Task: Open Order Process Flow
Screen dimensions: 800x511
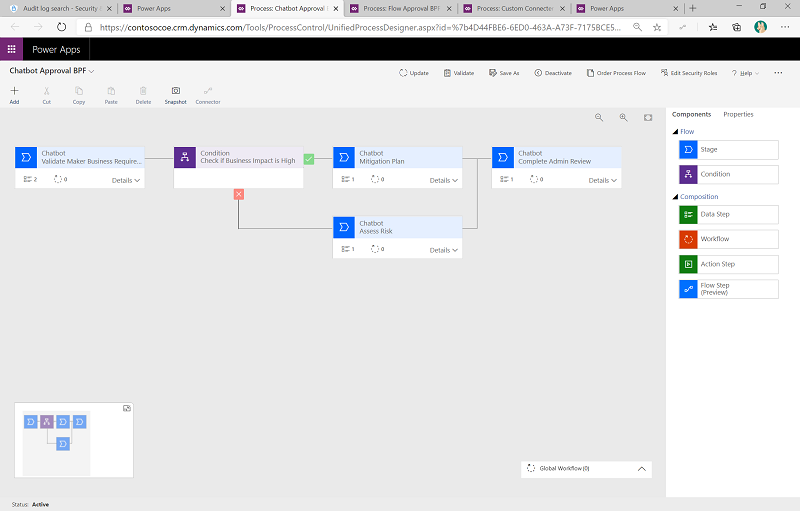Action: (x=616, y=73)
